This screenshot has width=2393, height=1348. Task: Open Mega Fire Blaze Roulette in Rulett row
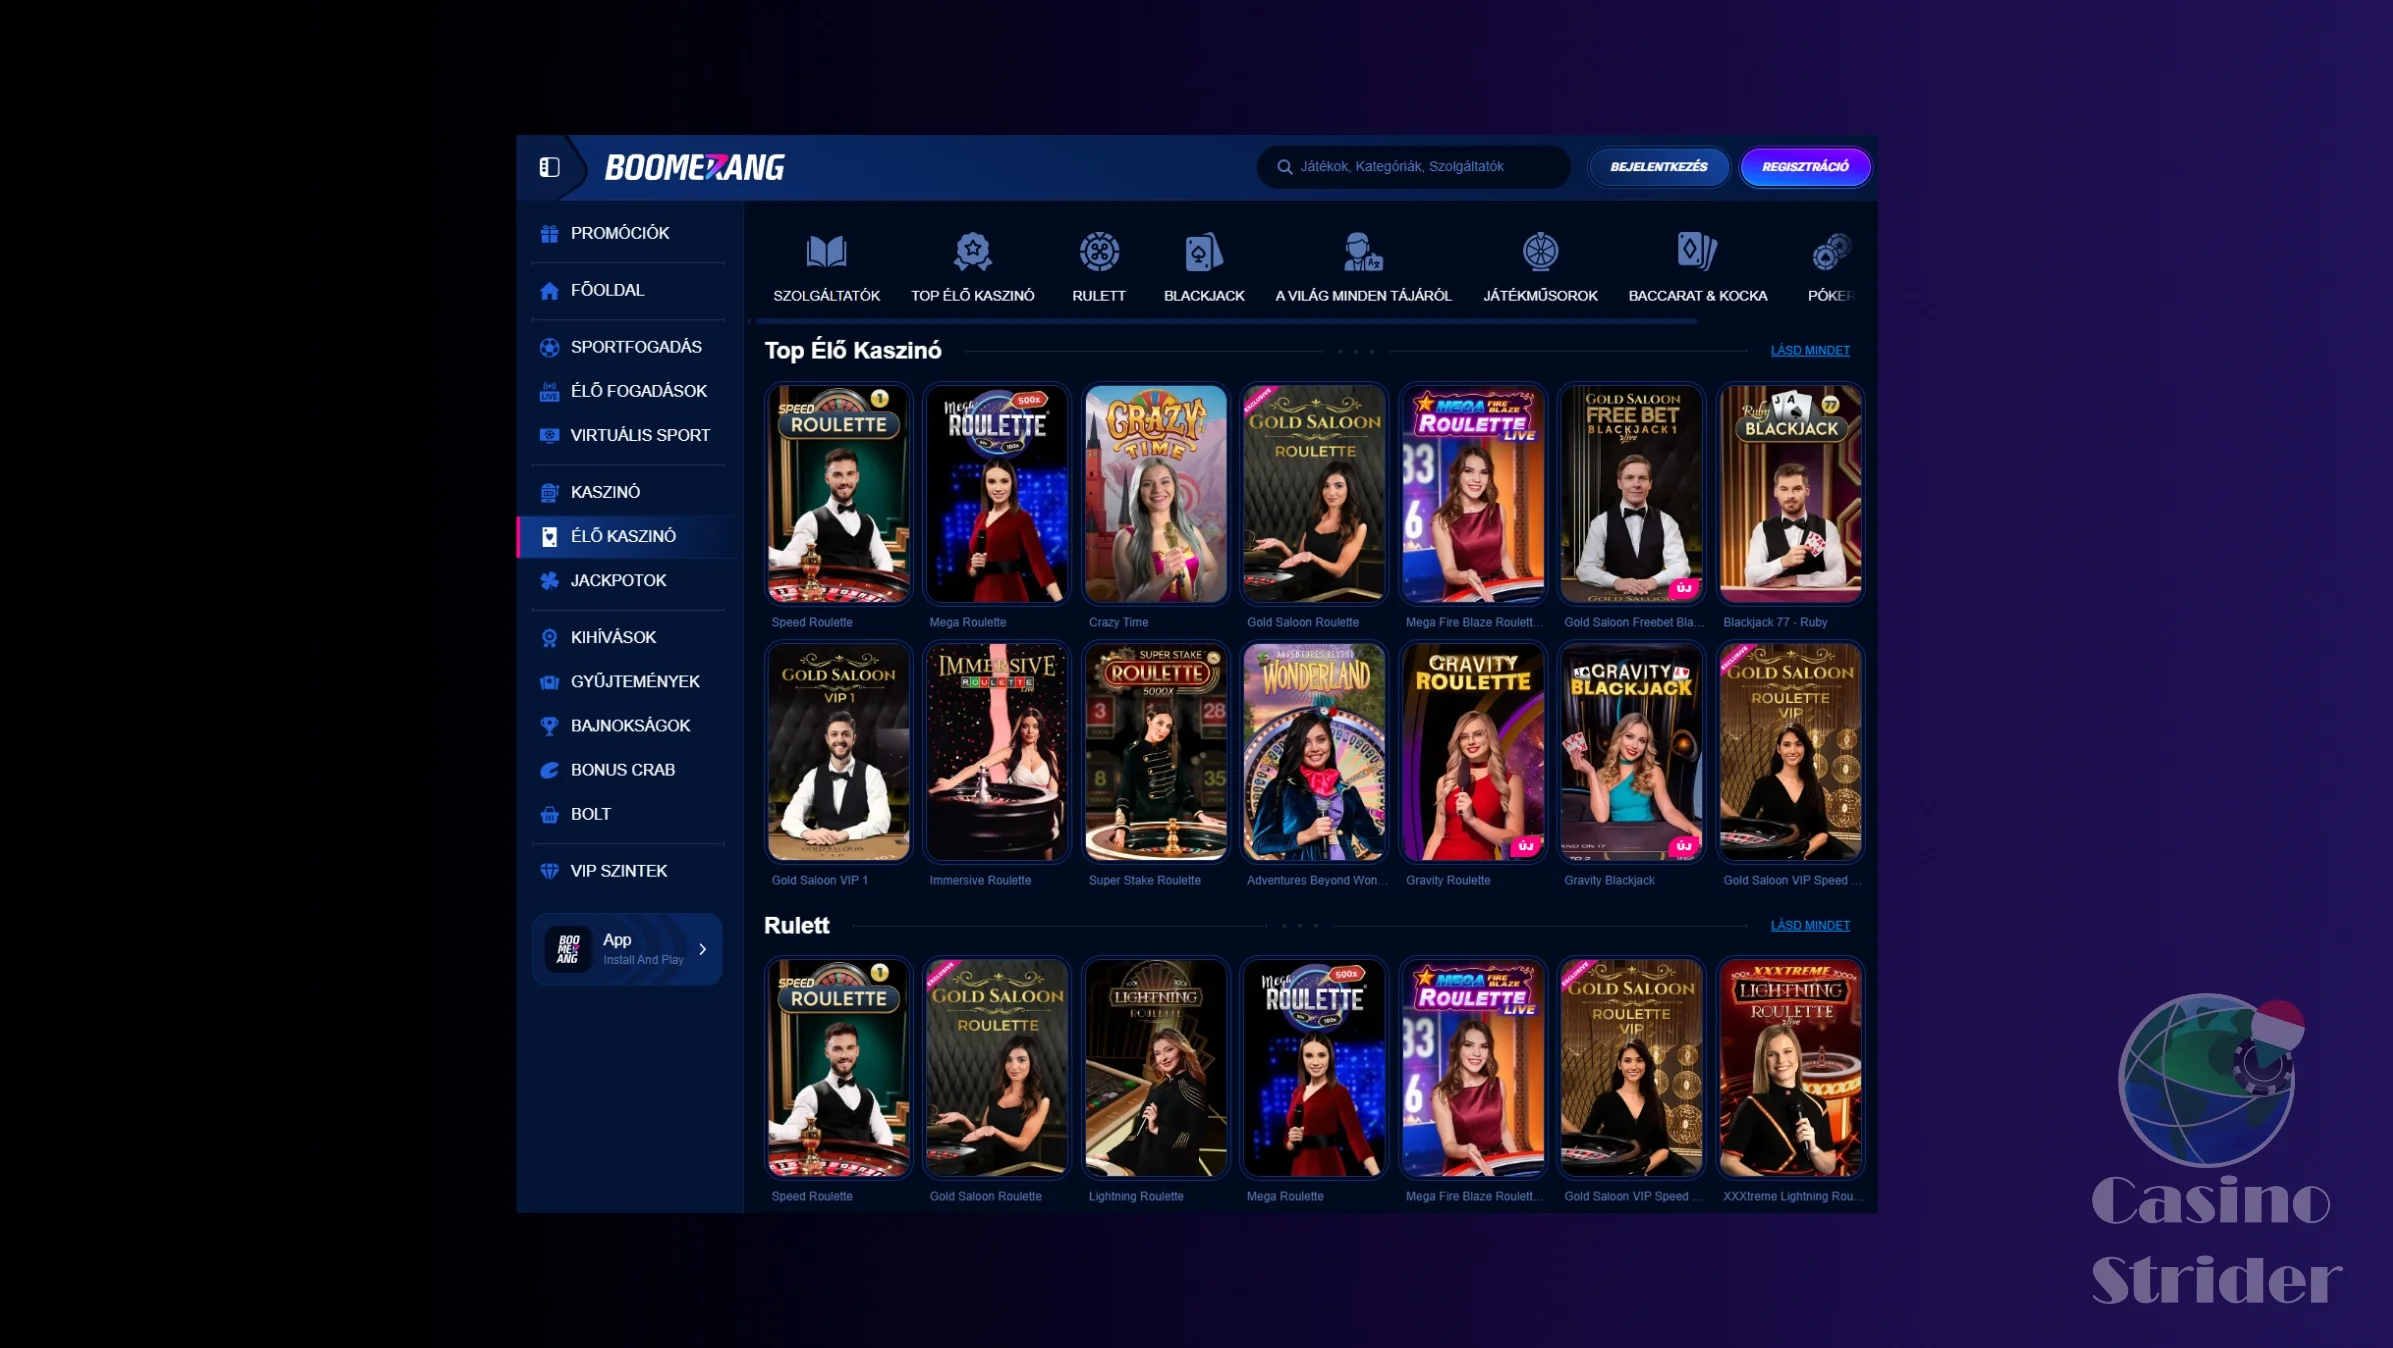[1472, 1068]
